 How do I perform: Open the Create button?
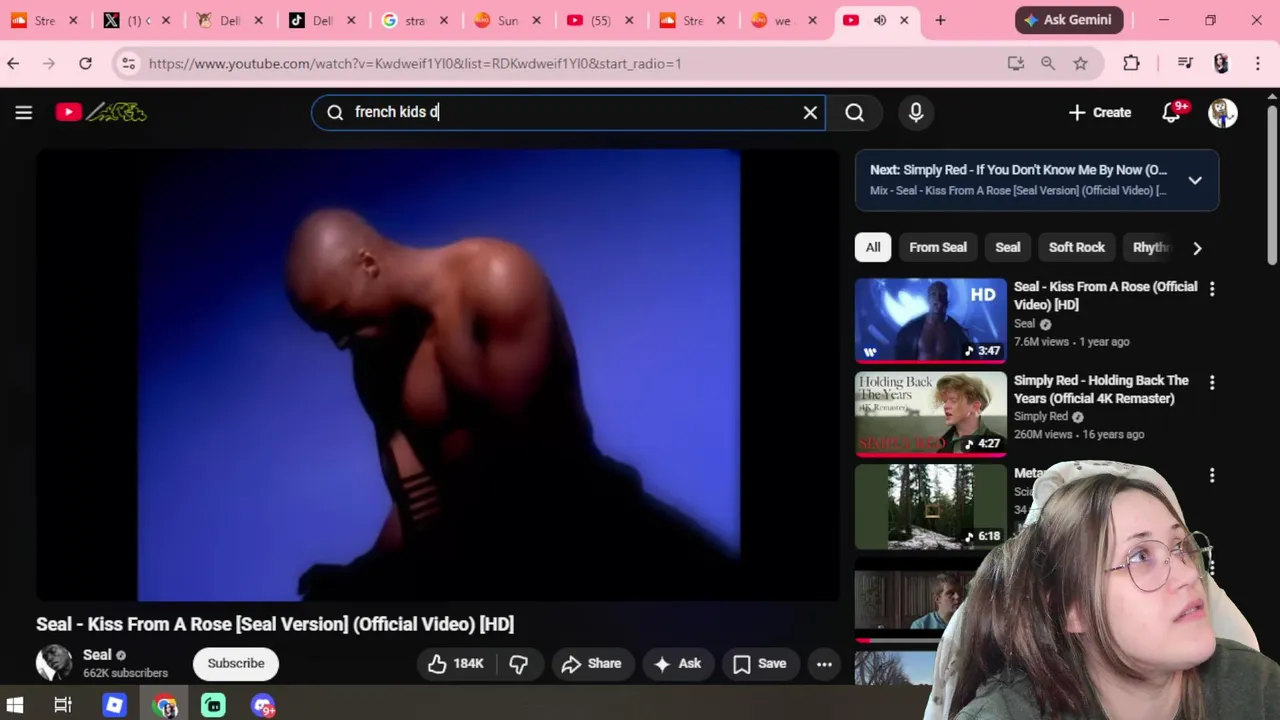coord(1099,112)
